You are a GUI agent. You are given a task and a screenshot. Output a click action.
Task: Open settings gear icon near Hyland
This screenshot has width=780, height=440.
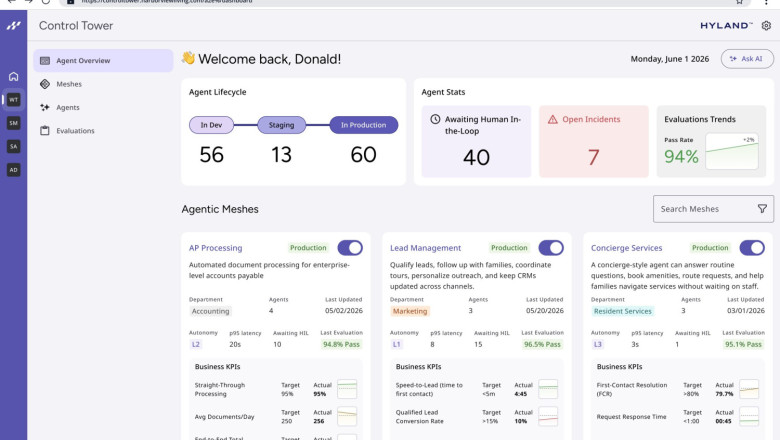tap(766, 25)
